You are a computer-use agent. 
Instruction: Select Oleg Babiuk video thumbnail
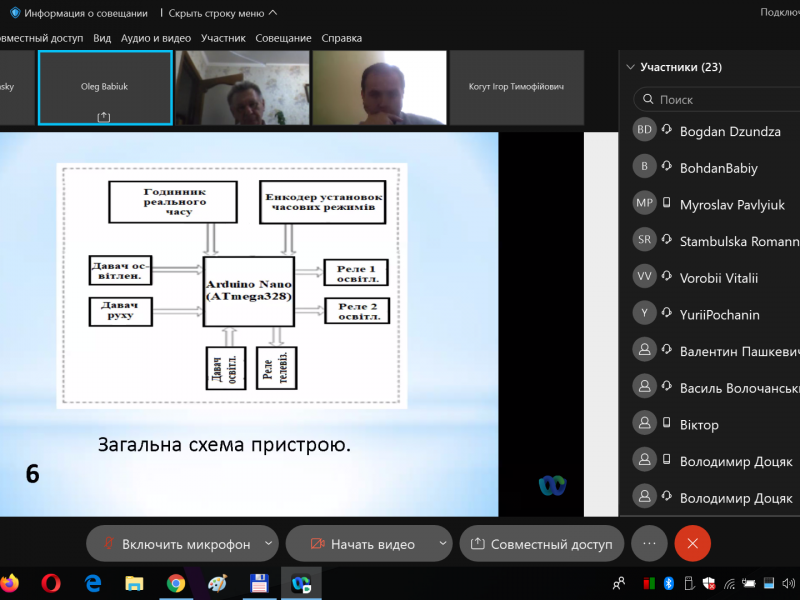(x=105, y=88)
